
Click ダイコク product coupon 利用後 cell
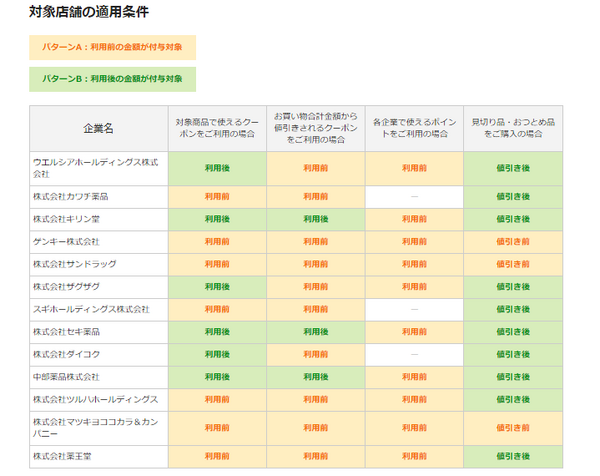[217, 355]
